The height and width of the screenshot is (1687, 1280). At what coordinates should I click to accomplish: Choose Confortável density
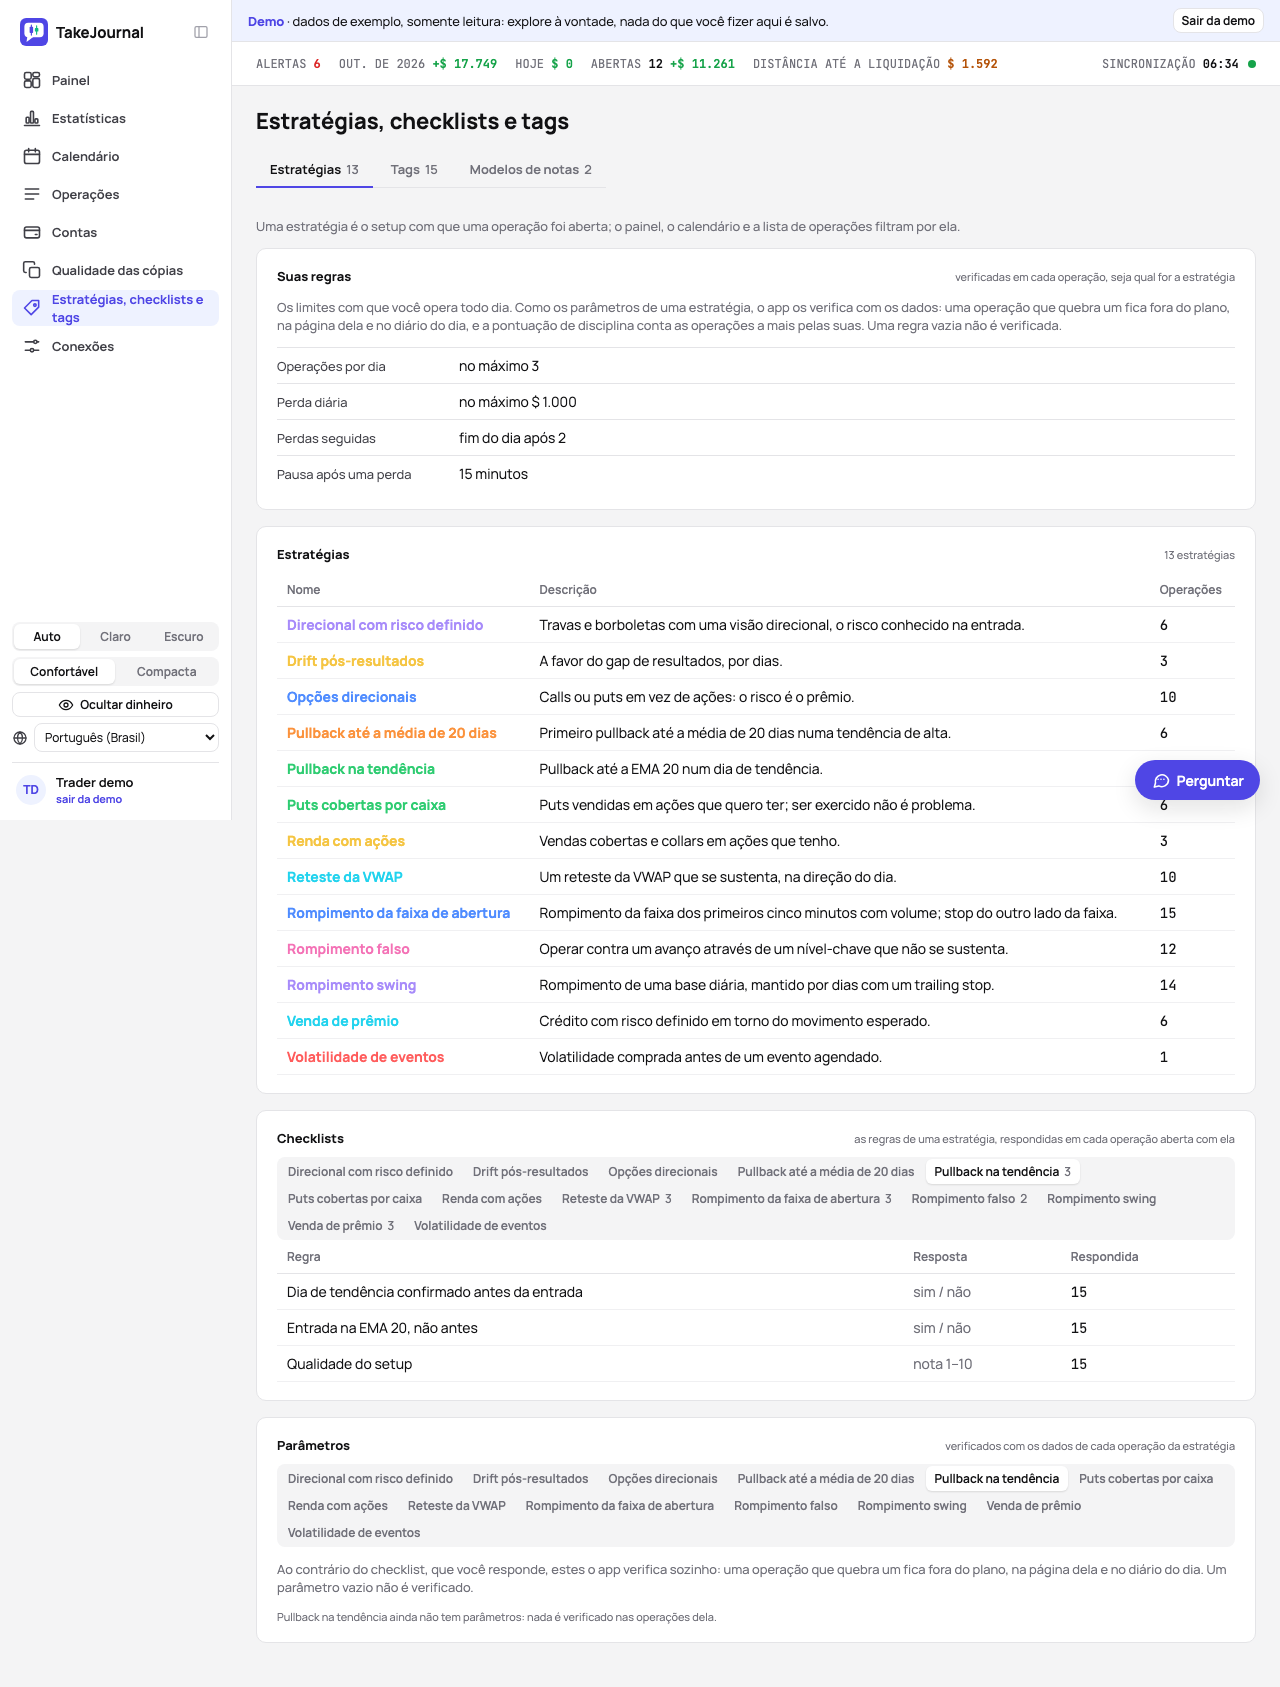[64, 672]
